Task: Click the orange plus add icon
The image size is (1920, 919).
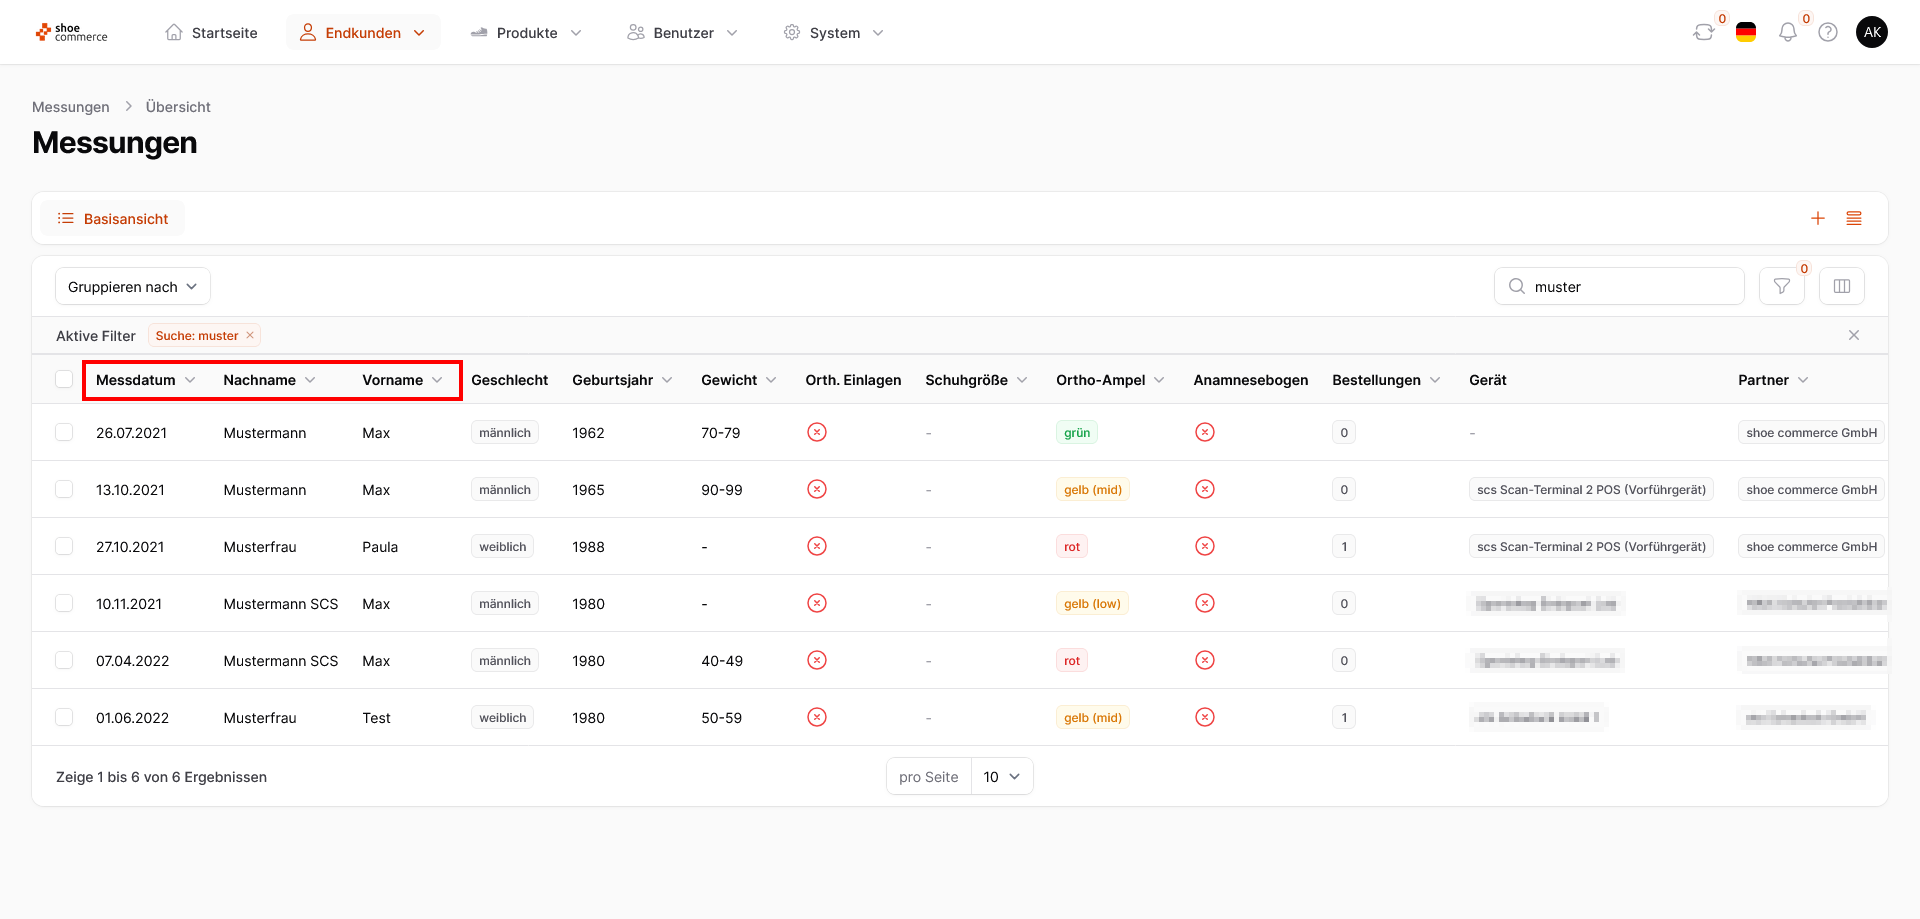Action: point(1818,218)
